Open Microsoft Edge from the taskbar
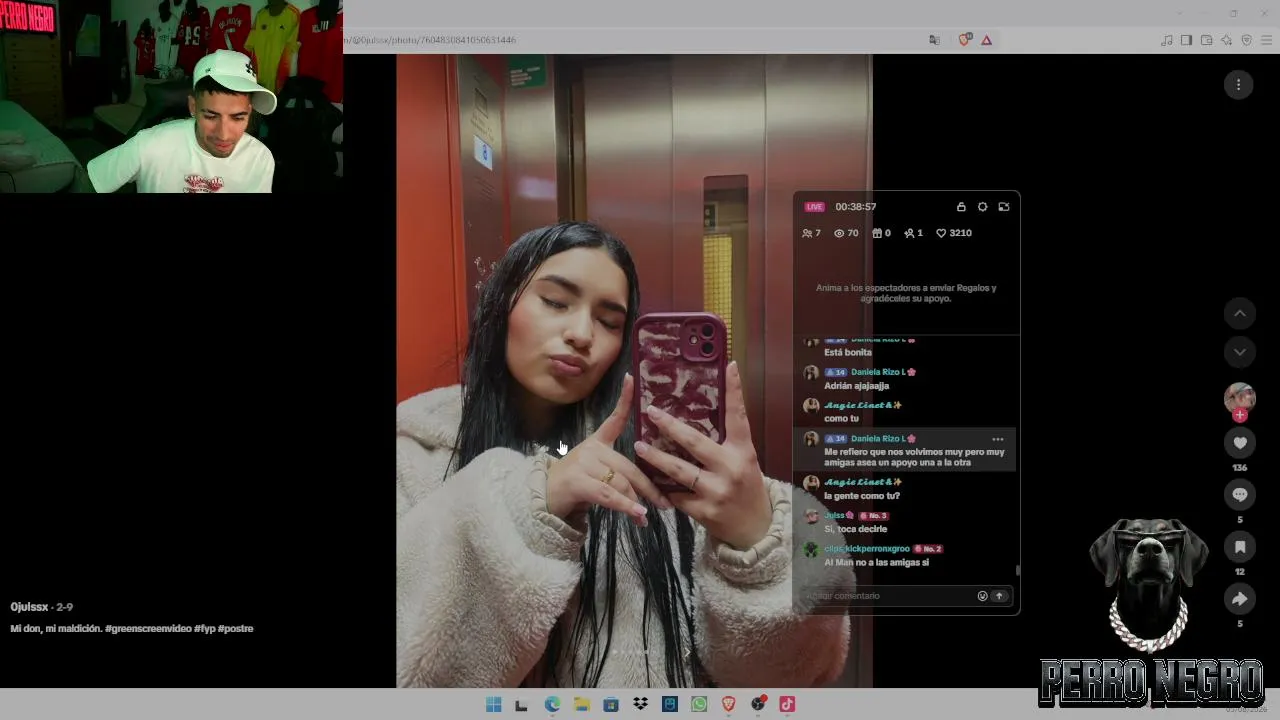Screen dimensions: 1280x720 click(x=552, y=704)
